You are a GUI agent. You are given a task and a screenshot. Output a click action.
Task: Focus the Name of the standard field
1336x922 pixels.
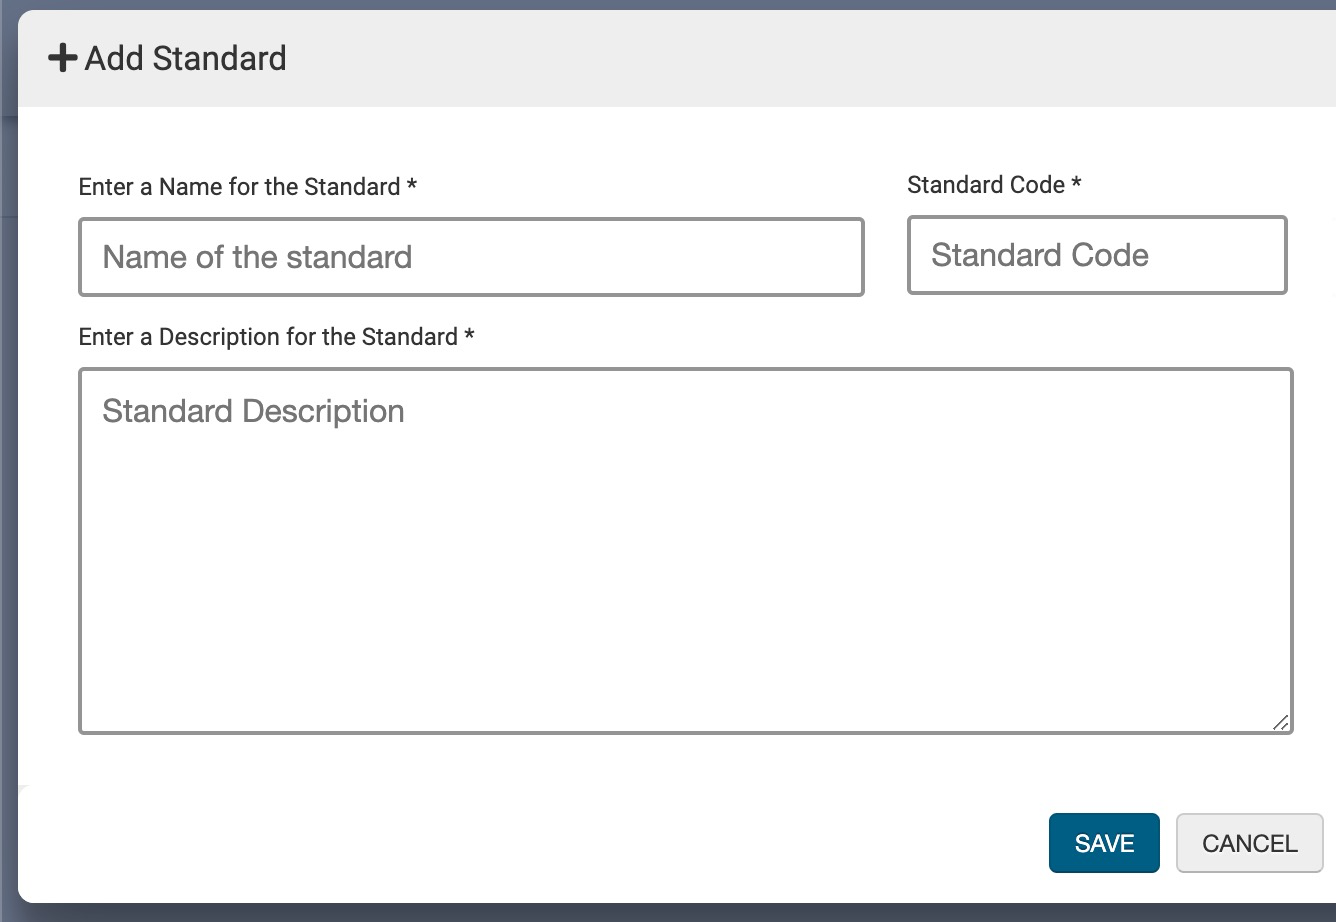coord(471,257)
